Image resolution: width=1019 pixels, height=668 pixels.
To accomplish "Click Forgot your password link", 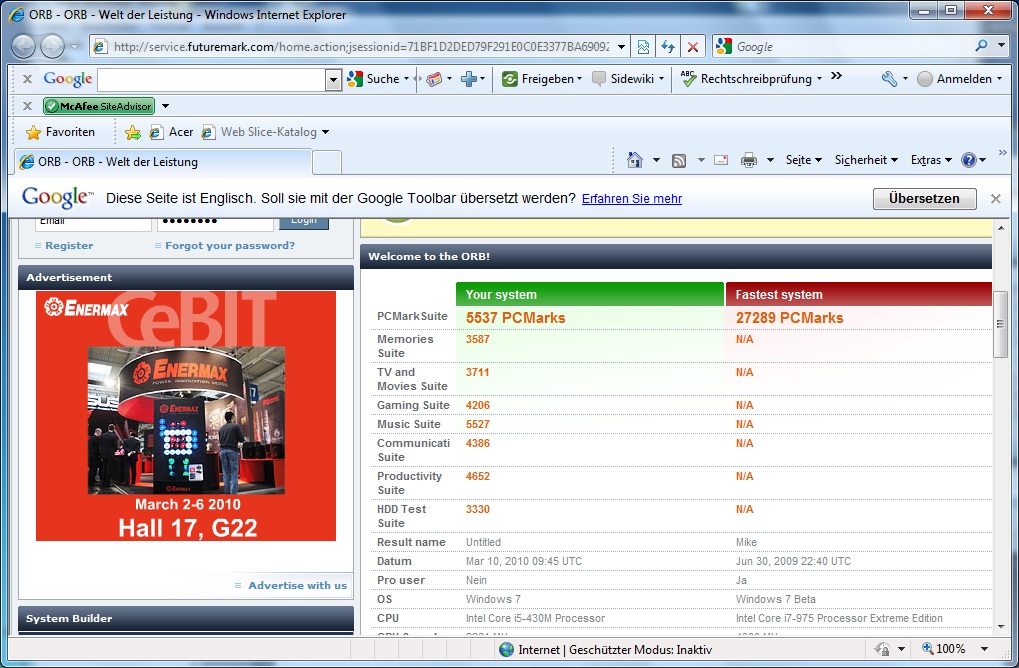I will tap(229, 246).
